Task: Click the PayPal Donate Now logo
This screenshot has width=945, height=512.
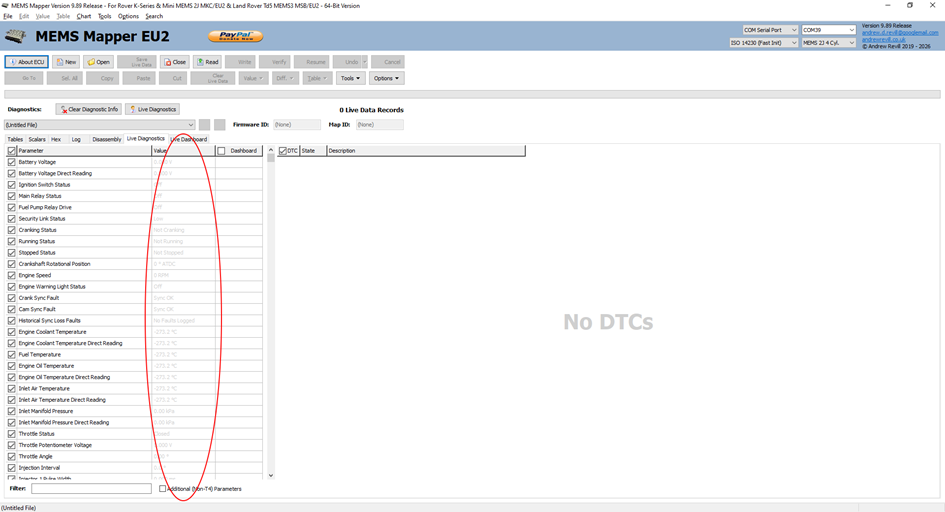Action: [x=235, y=37]
